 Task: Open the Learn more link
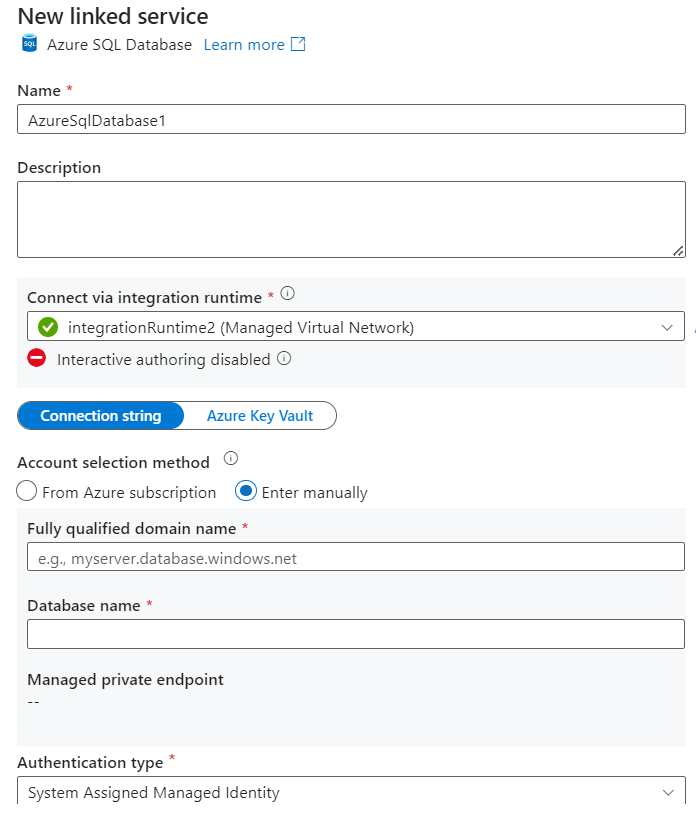point(243,44)
